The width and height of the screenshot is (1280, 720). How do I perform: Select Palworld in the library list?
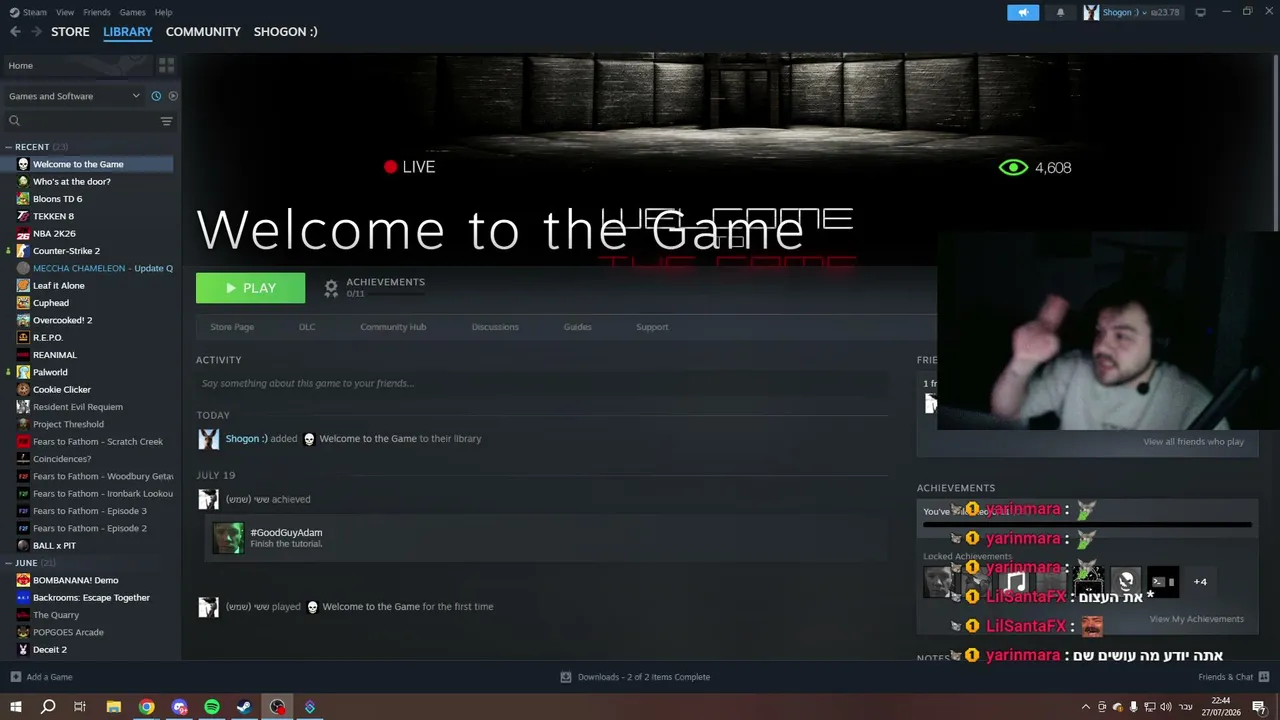point(50,372)
